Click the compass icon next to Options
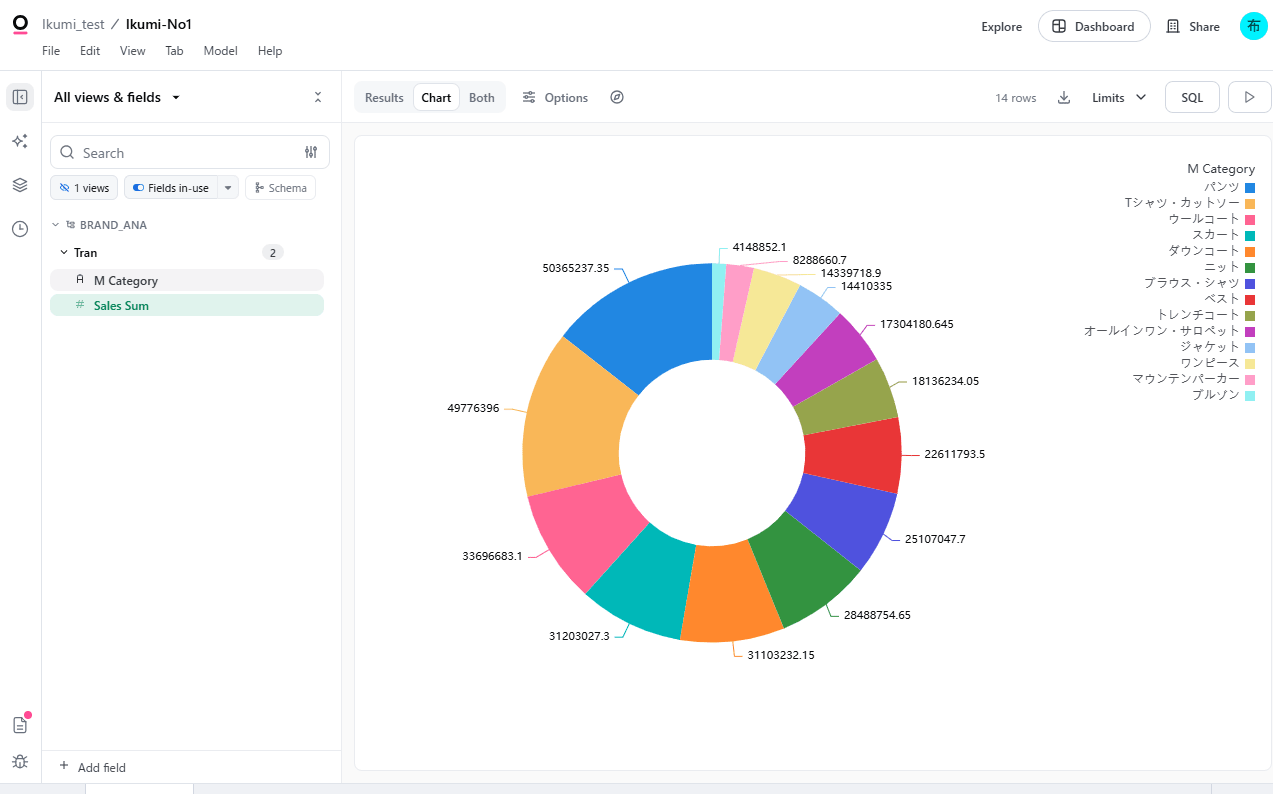The image size is (1273, 794). pos(617,97)
